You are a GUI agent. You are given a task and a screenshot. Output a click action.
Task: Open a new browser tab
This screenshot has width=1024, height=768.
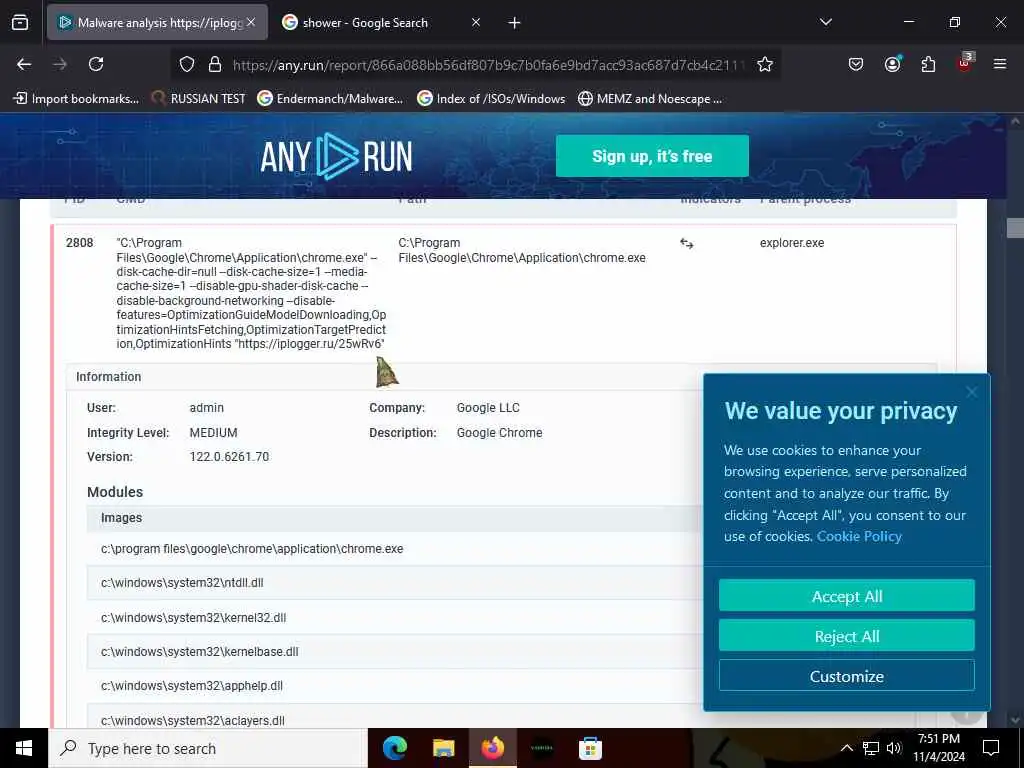tap(515, 23)
